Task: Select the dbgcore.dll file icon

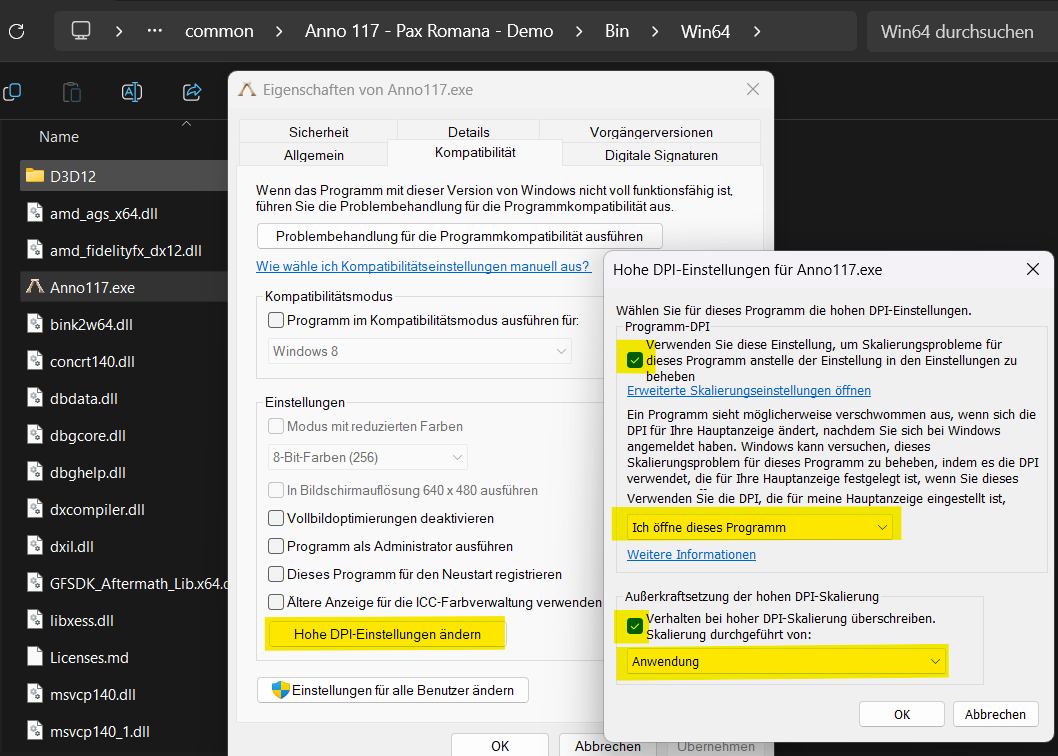Action: point(34,435)
